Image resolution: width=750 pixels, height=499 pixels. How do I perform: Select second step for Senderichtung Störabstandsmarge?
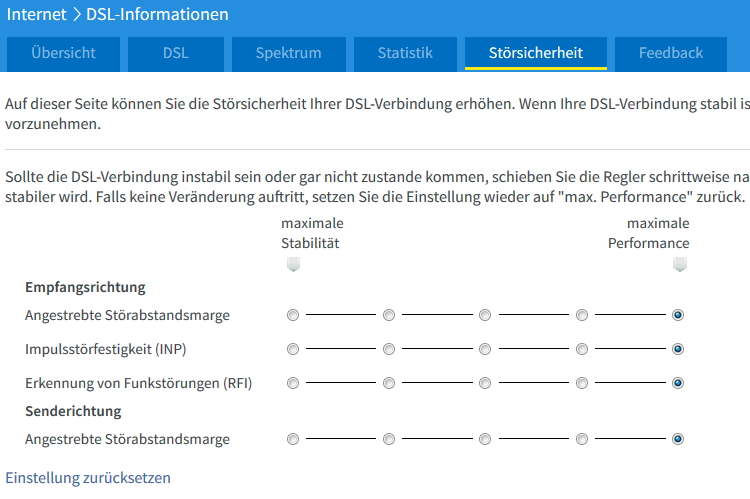click(x=389, y=439)
